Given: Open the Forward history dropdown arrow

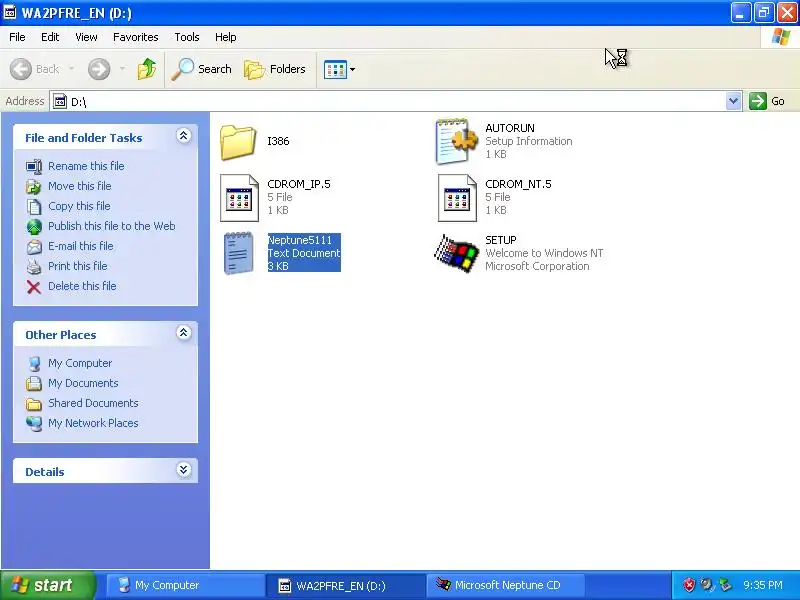Looking at the screenshot, I should [122, 69].
